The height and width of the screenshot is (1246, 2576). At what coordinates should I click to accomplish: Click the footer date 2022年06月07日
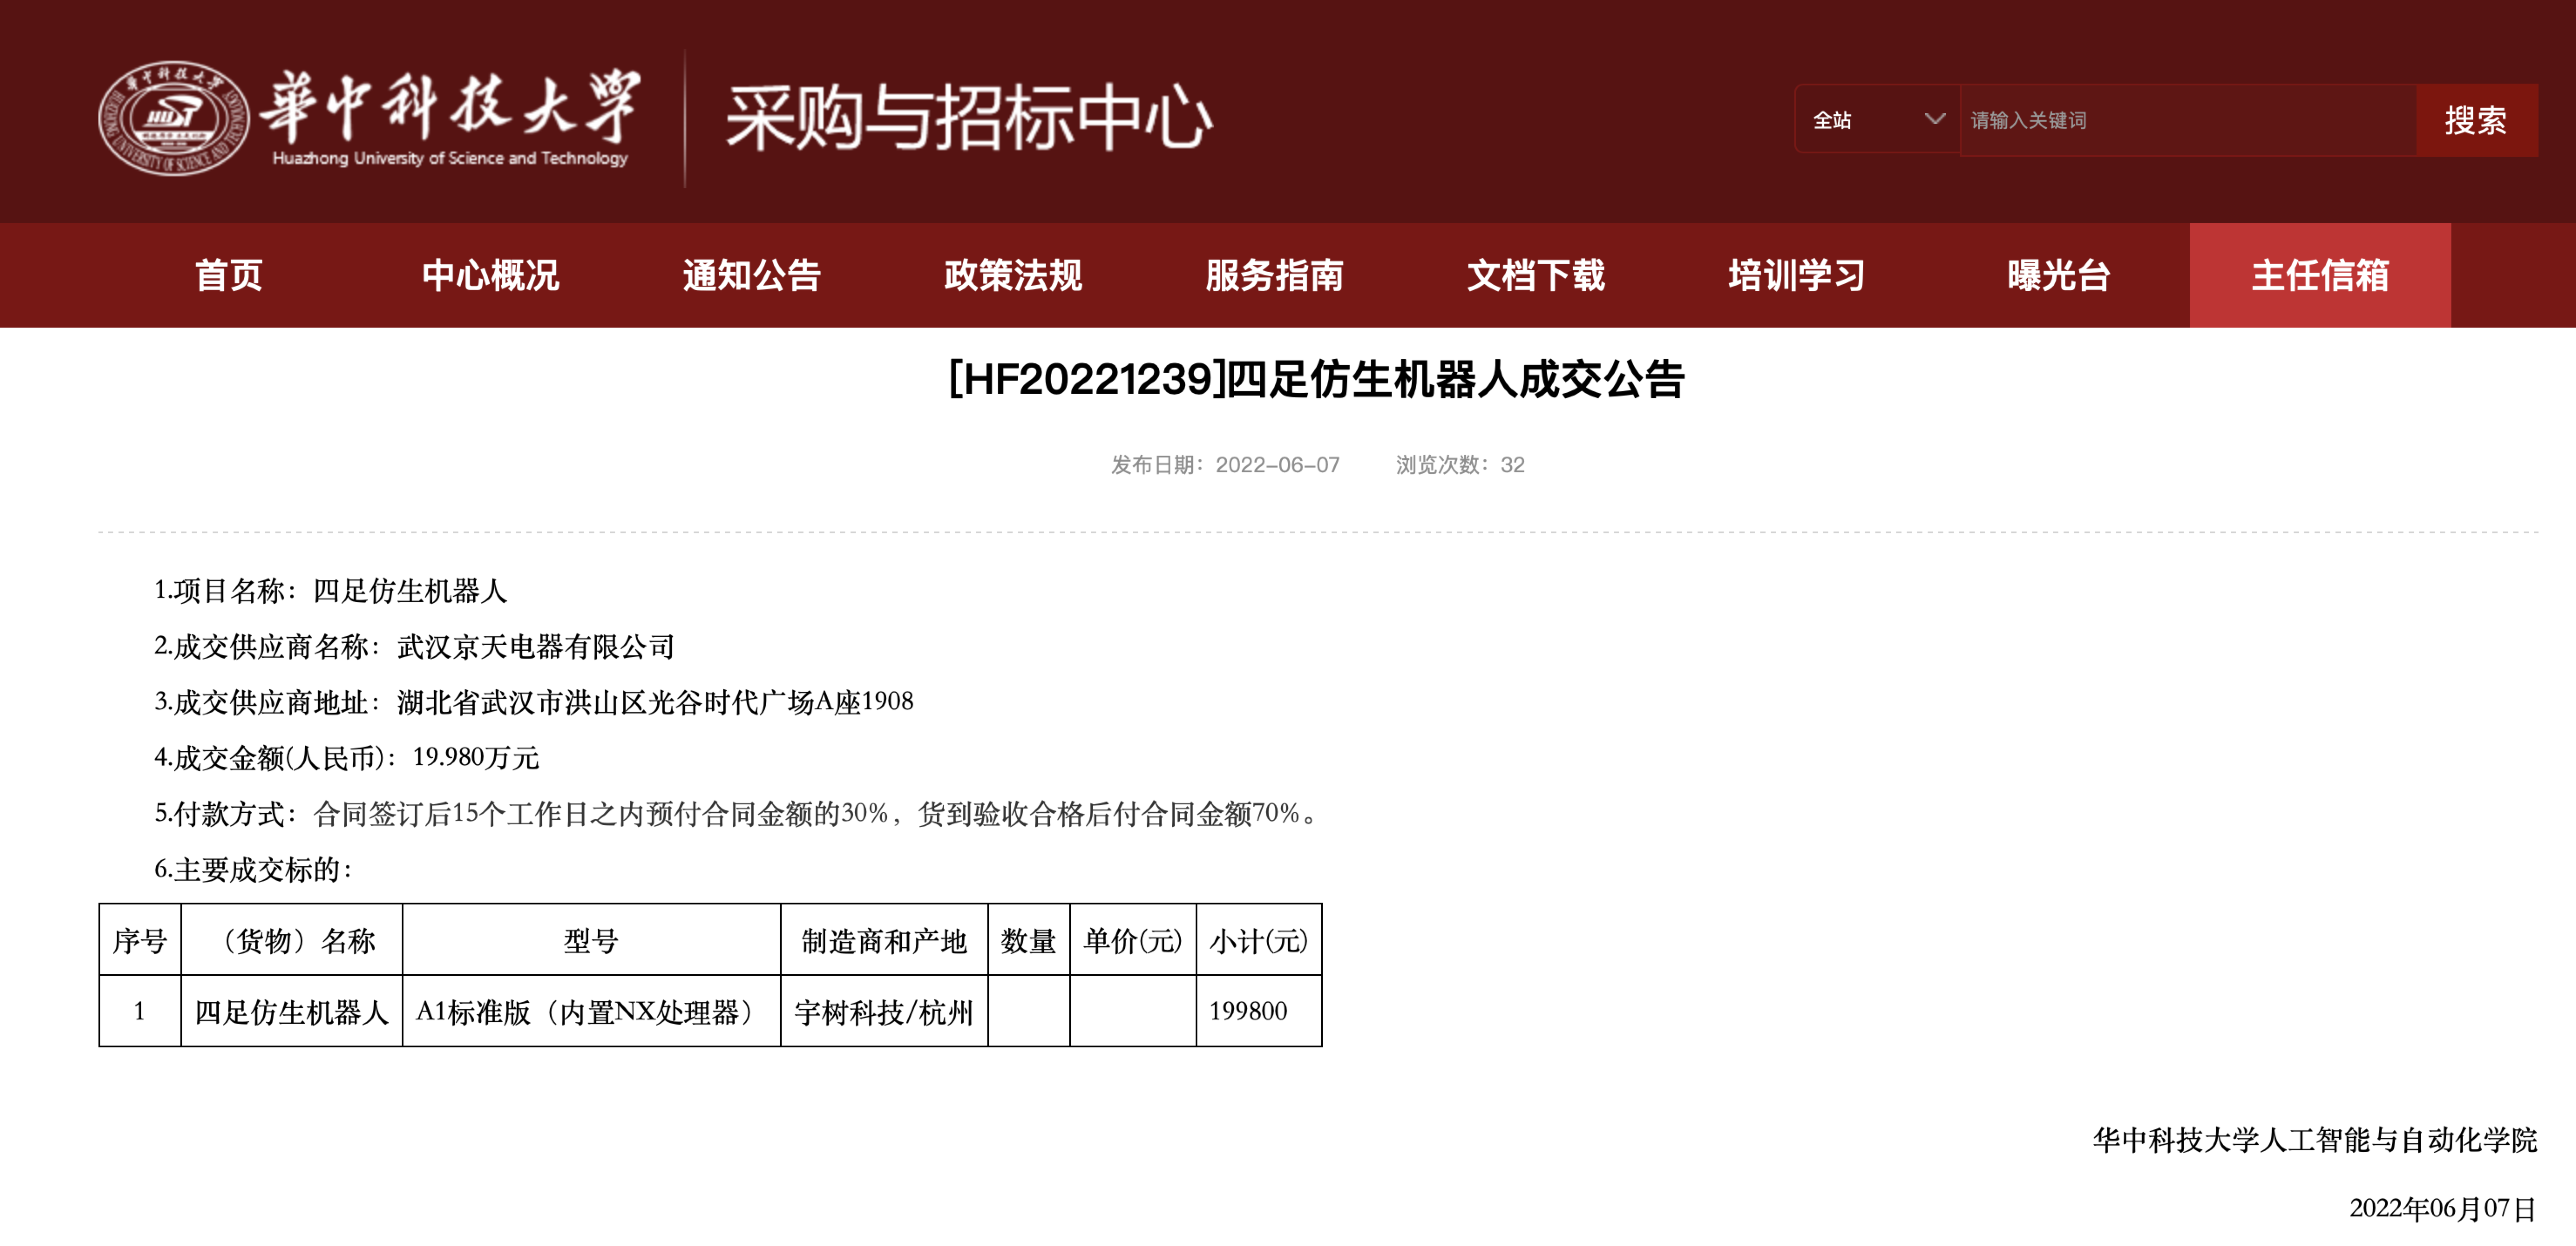coord(2443,1208)
